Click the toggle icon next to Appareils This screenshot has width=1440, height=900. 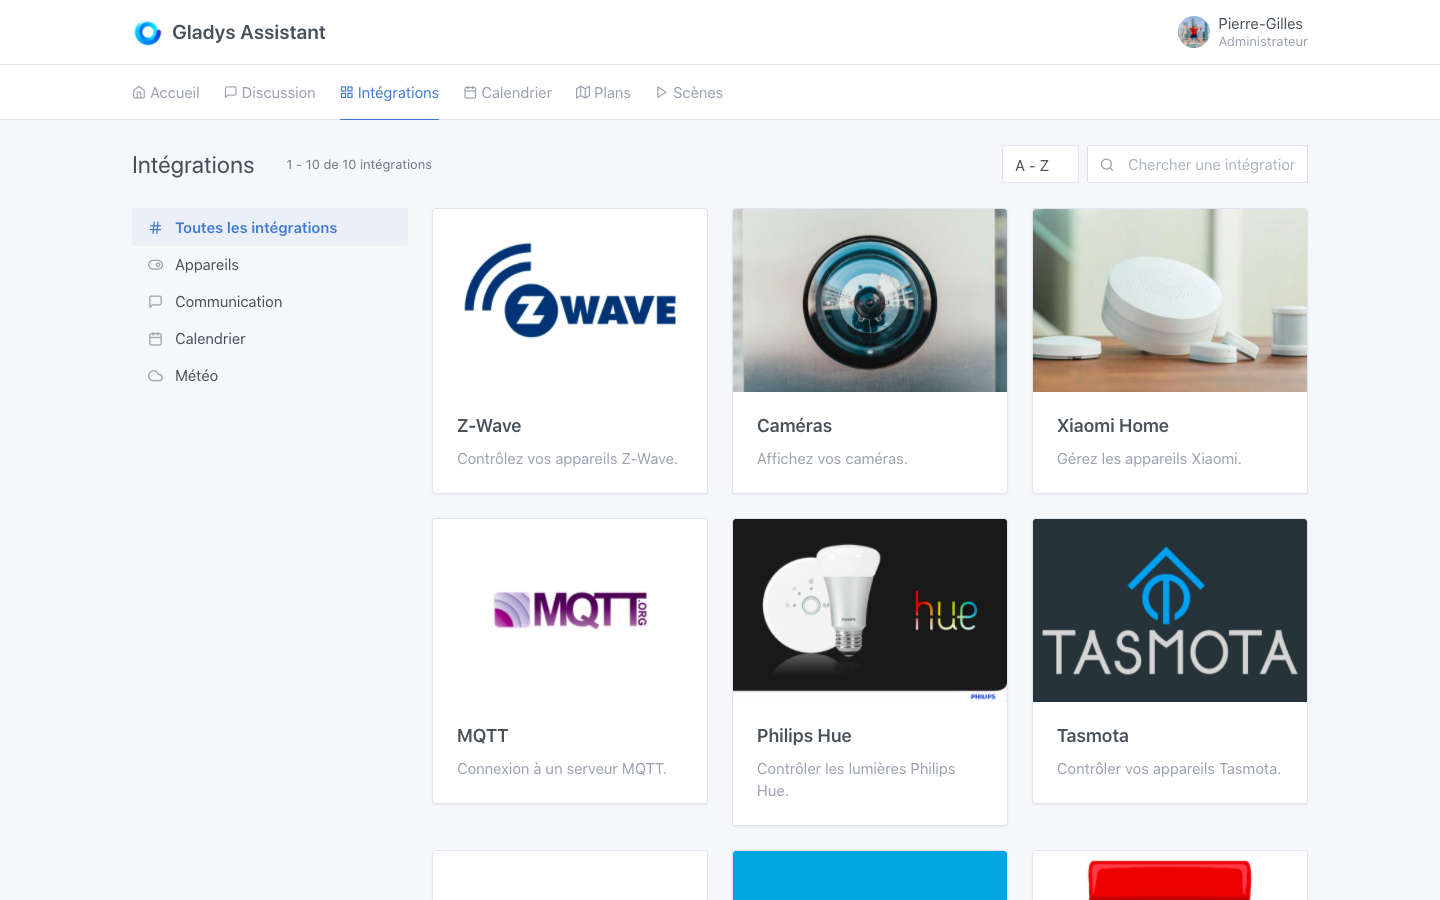click(x=155, y=265)
